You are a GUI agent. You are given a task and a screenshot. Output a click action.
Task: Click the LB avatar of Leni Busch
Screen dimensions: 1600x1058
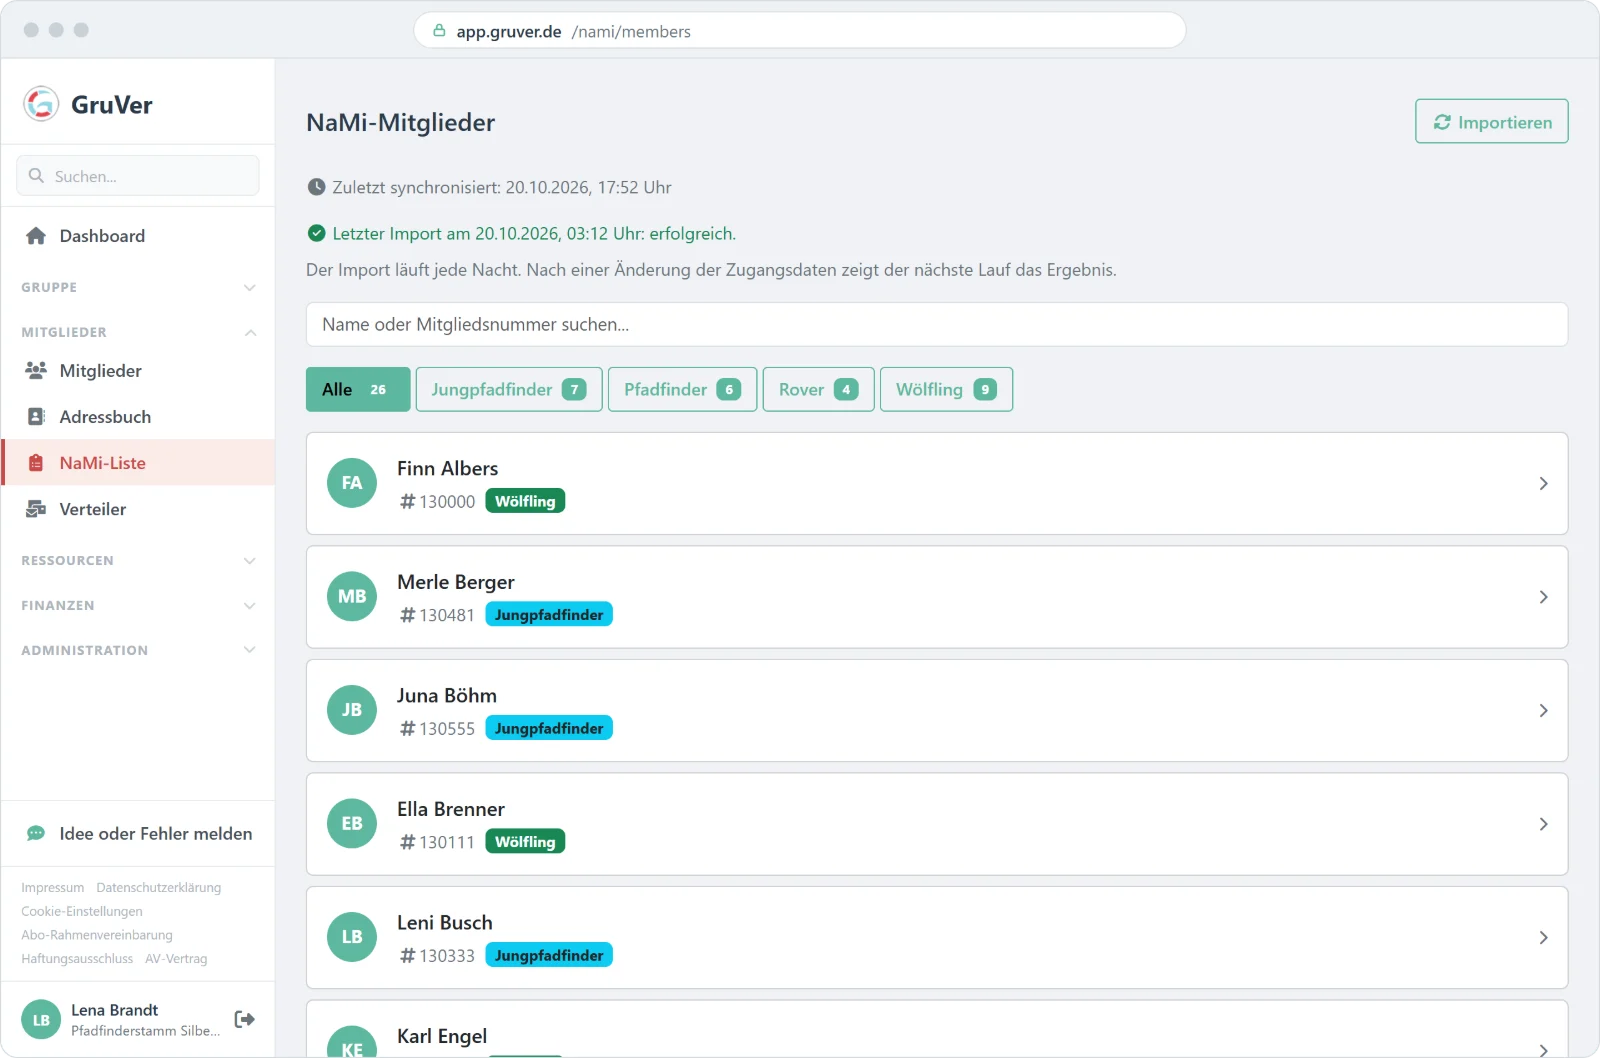352,937
